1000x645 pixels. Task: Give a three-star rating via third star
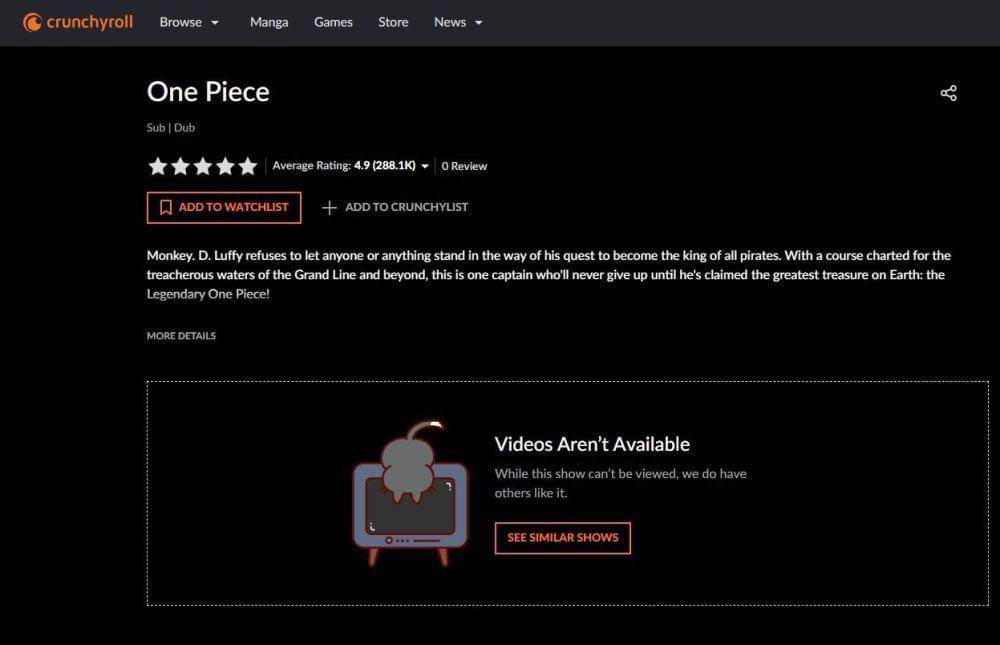pos(203,166)
